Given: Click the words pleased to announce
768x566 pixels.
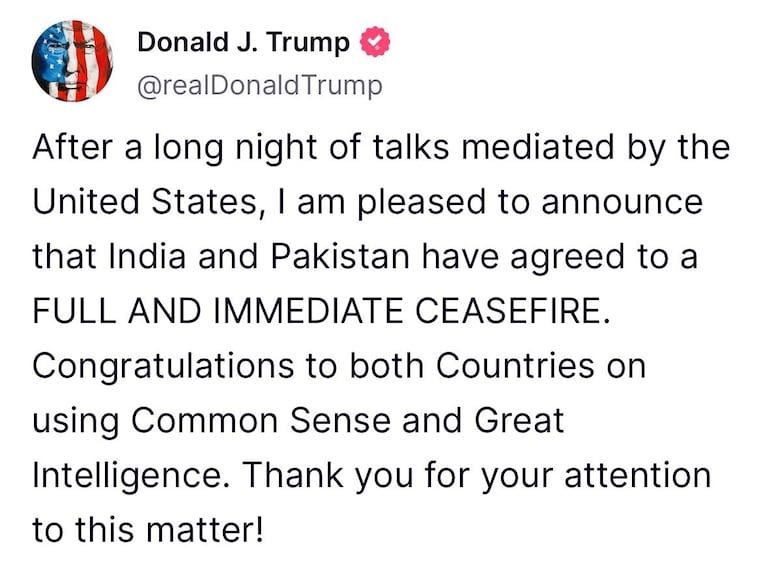Looking at the screenshot, I should [x=530, y=203].
